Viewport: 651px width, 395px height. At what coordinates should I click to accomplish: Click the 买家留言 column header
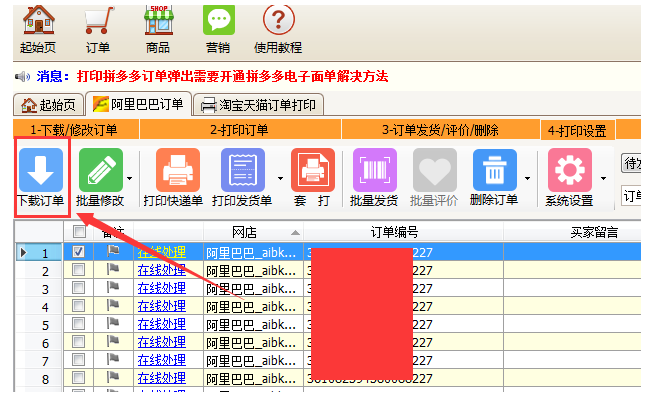tap(573, 232)
